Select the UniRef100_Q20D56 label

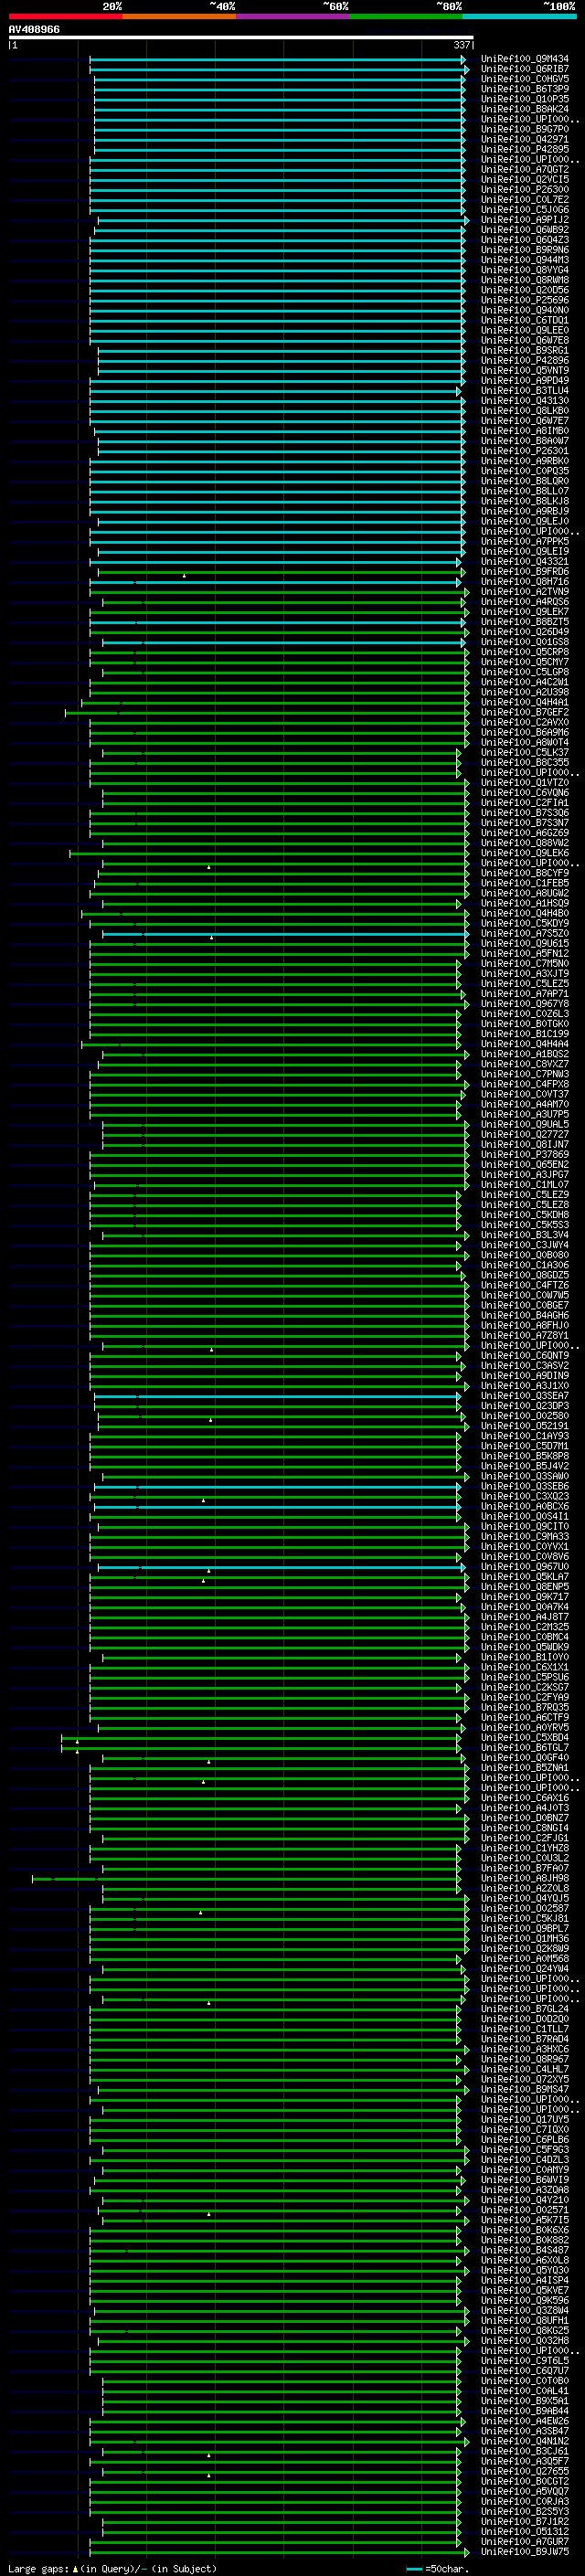(x=525, y=290)
